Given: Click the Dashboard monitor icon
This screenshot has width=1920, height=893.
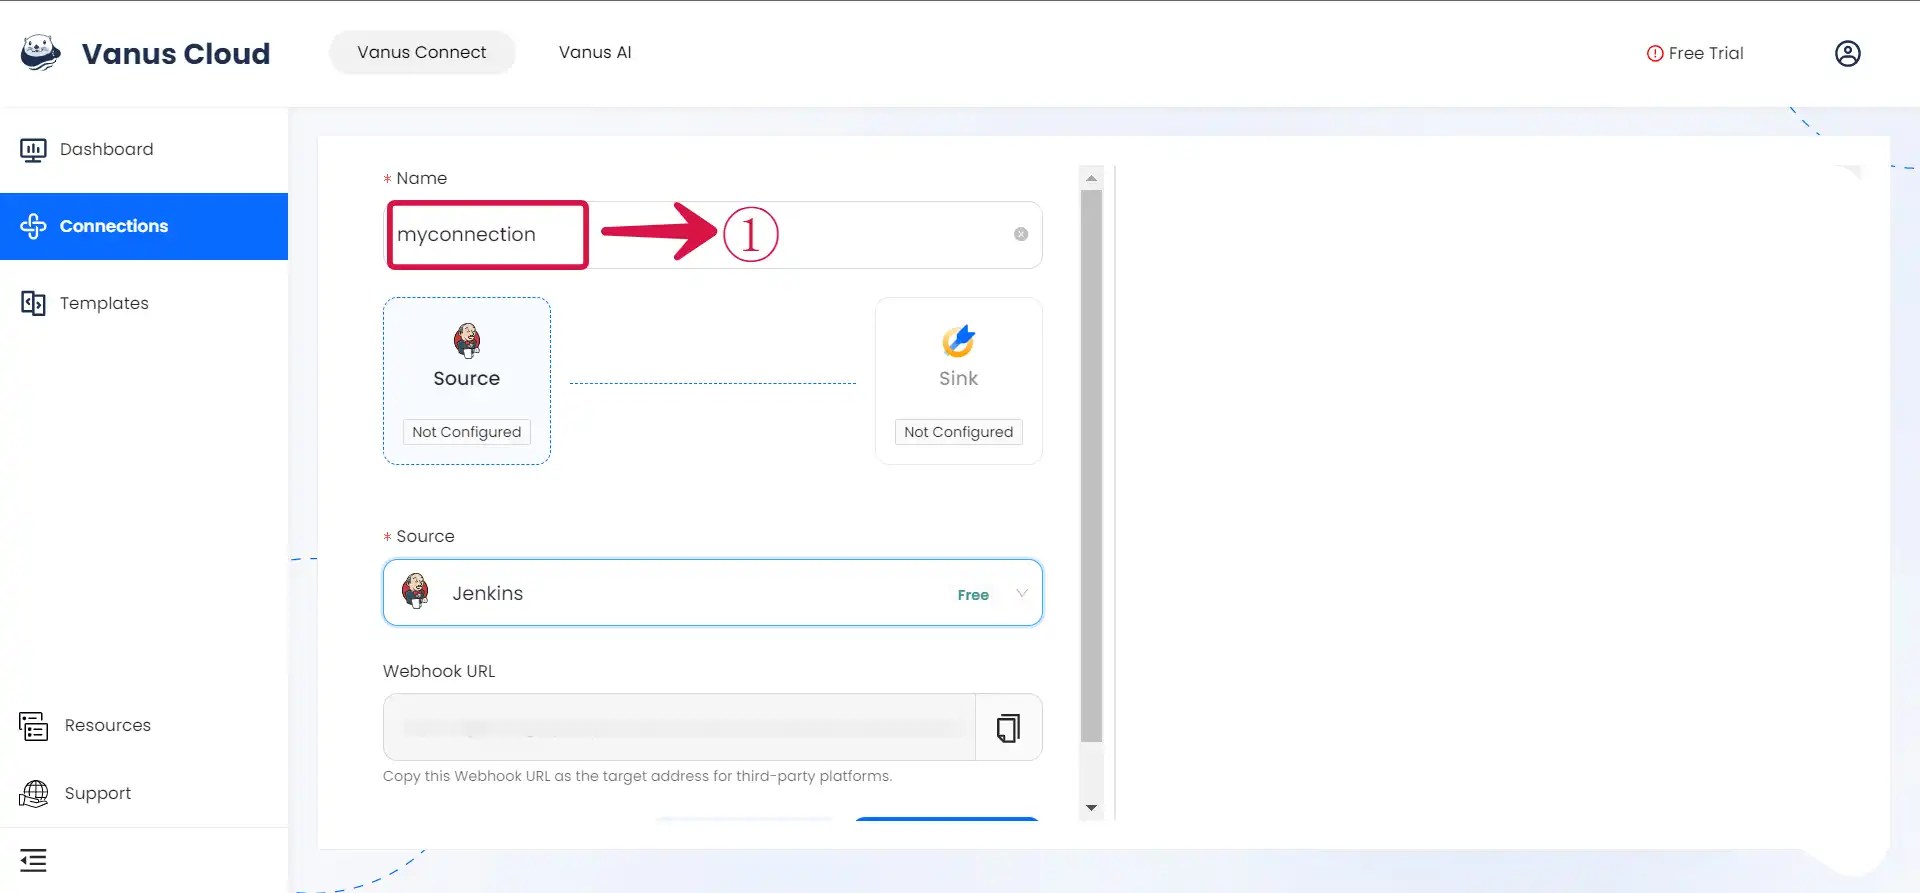Looking at the screenshot, I should click(x=33, y=150).
